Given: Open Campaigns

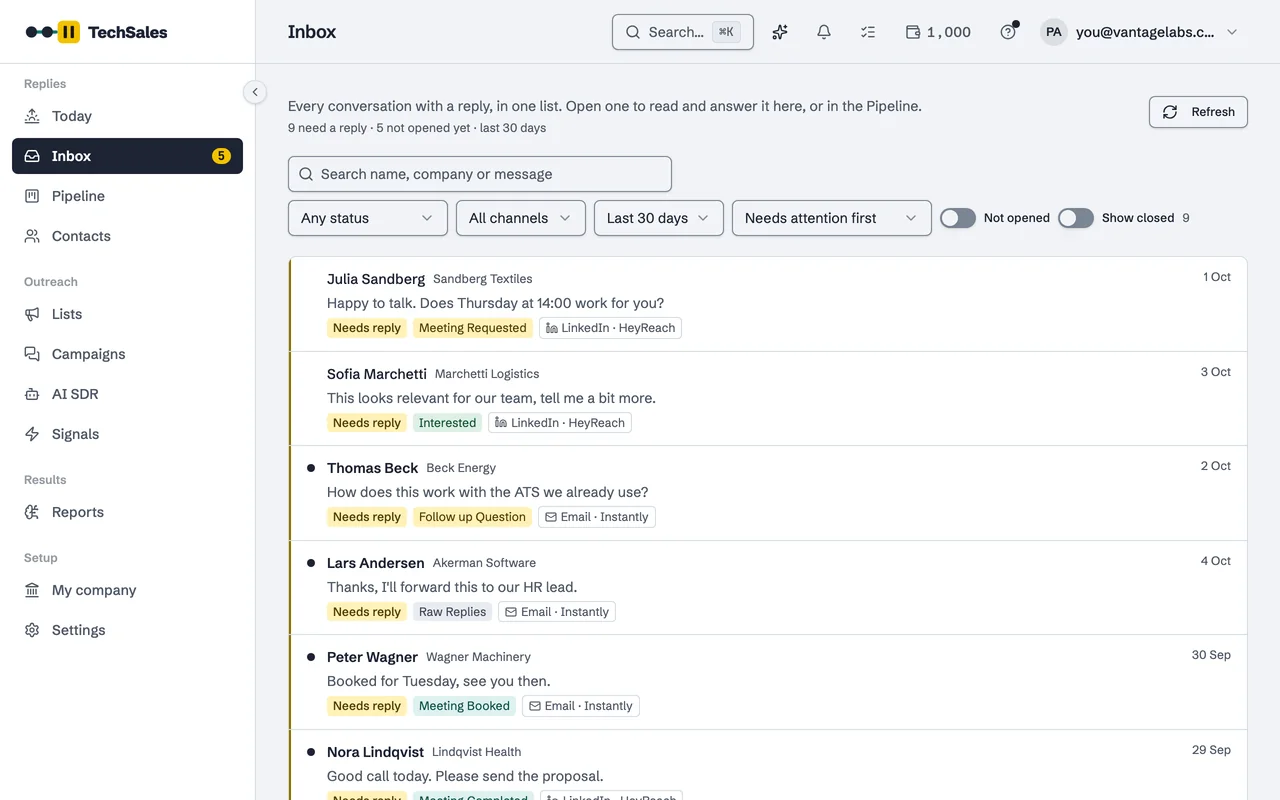Looking at the screenshot, I should (127, 354).
